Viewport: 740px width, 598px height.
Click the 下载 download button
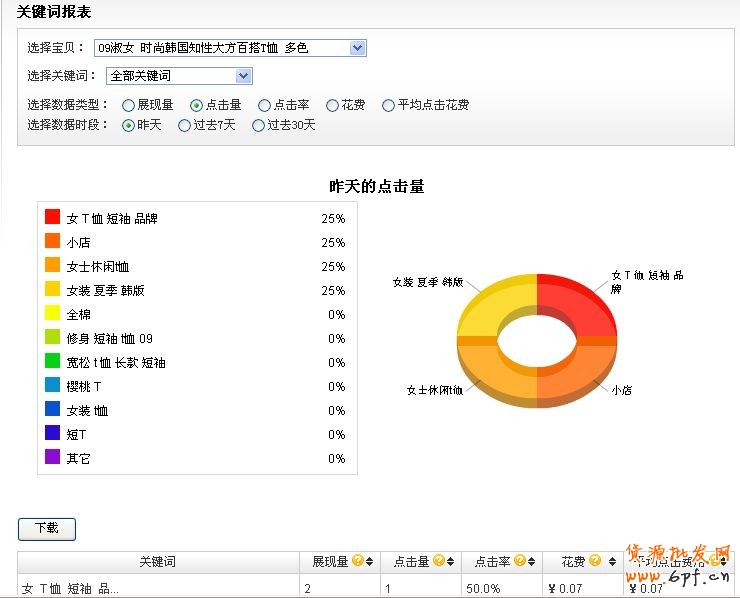[47, 528]
